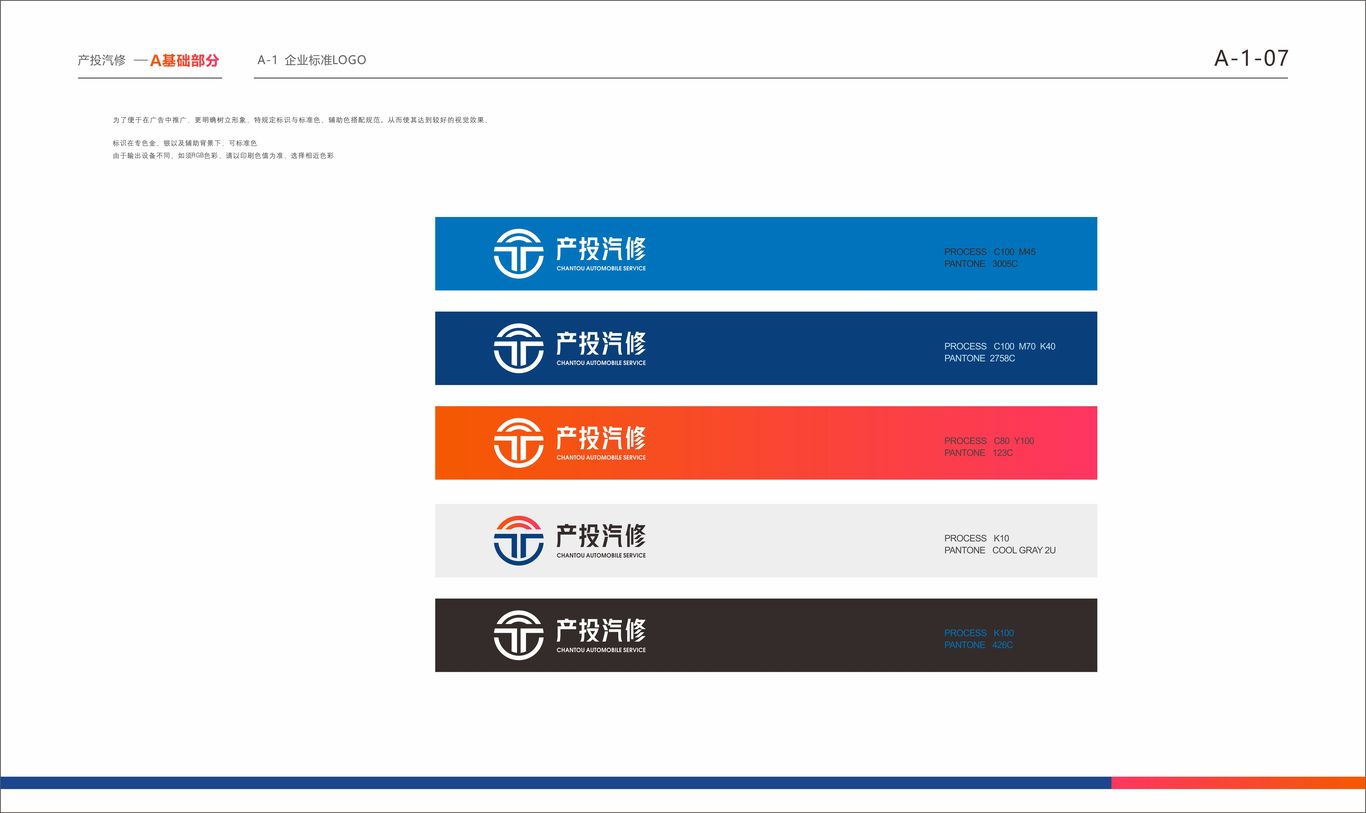Image resolution: width=1366 pixels, height=813 pixels.
Task: Click the dark 产投汽修 wordmark on the gray bar
Action: [x=601, y=534]
